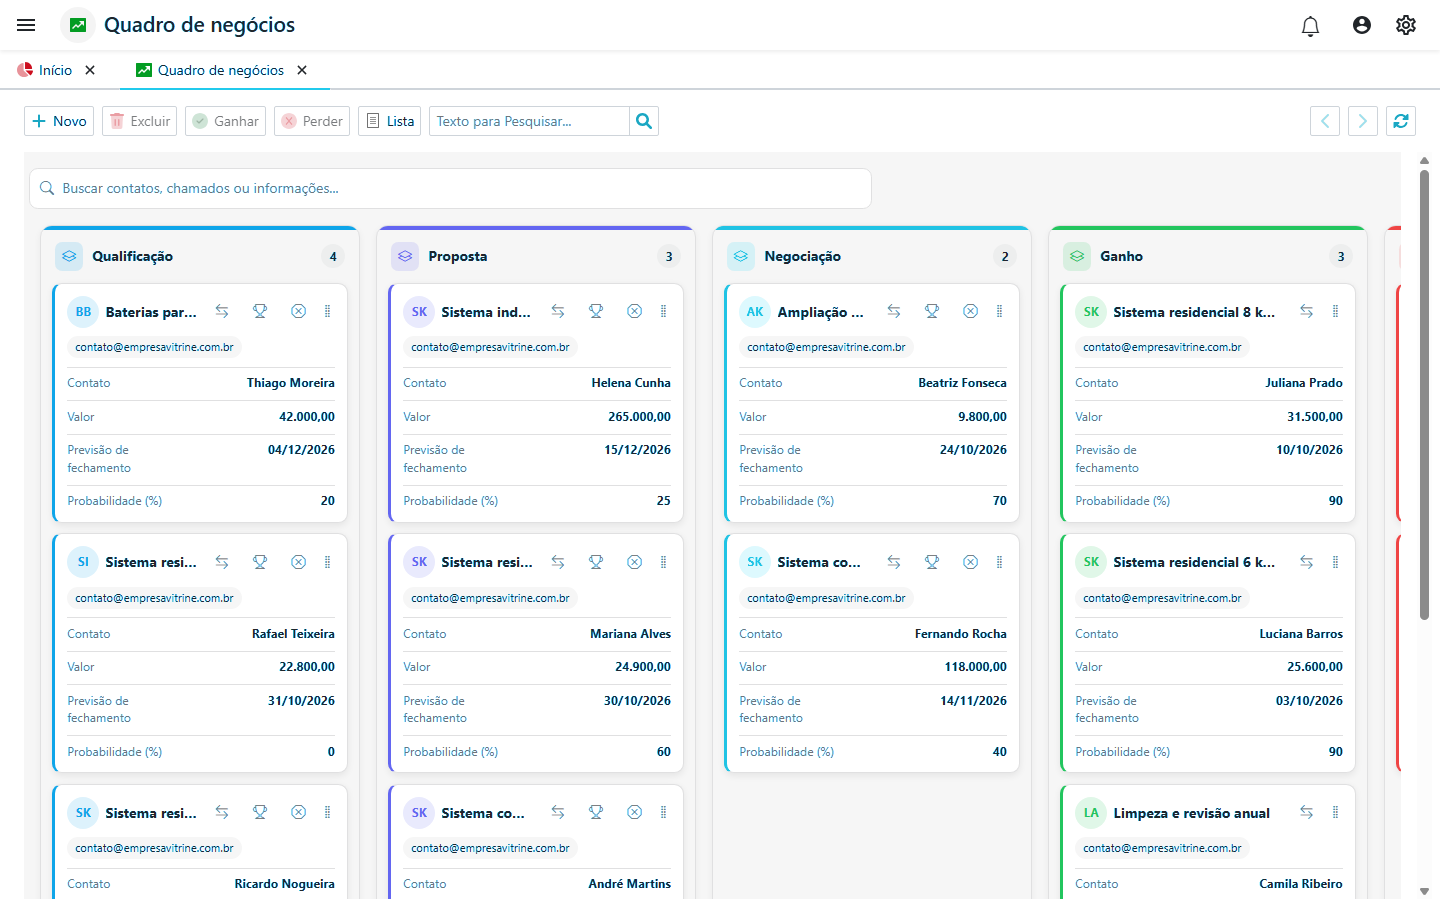Click email chip on the Baterias card

coord(154,347)
